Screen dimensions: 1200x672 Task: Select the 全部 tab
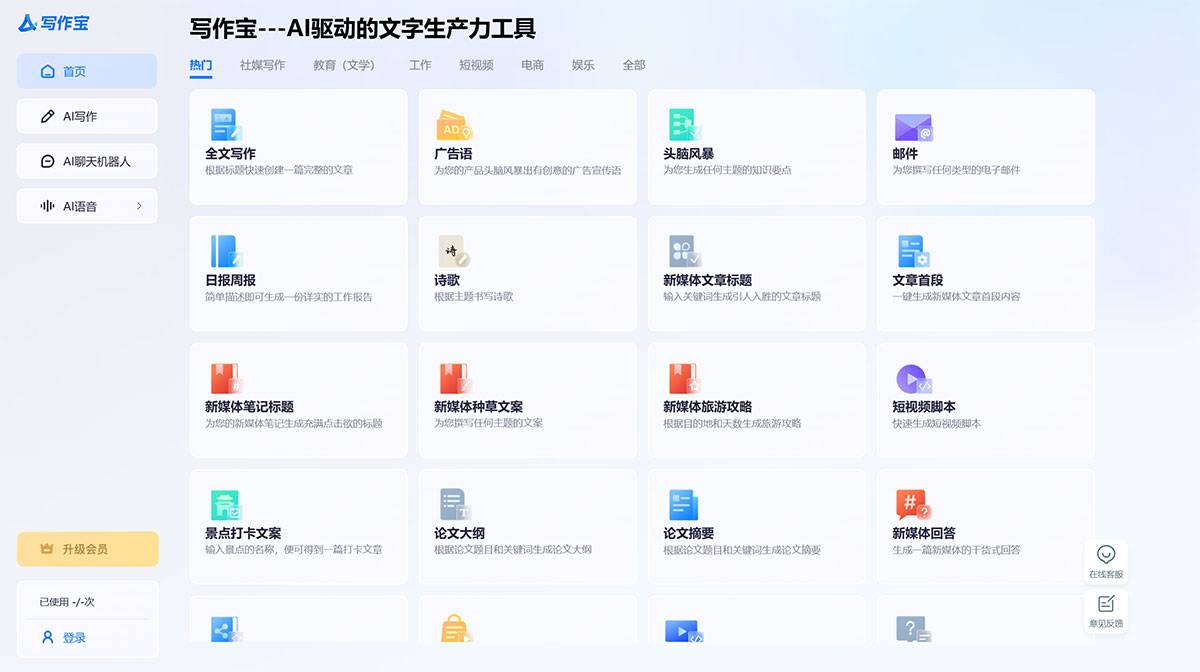tap(633, 64)
